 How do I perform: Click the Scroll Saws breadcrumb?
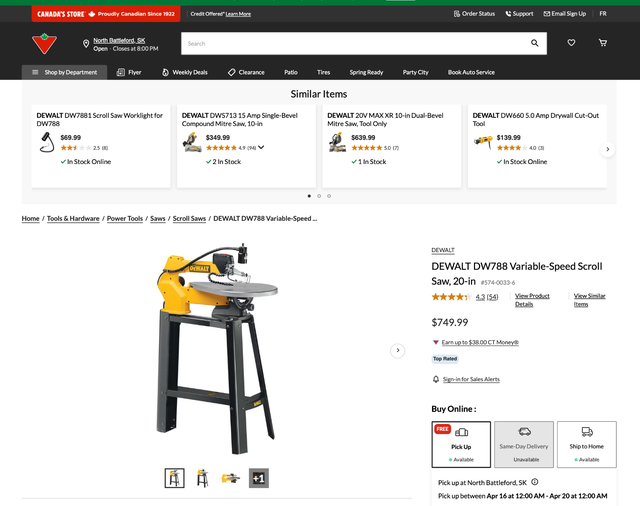[189, 218]
